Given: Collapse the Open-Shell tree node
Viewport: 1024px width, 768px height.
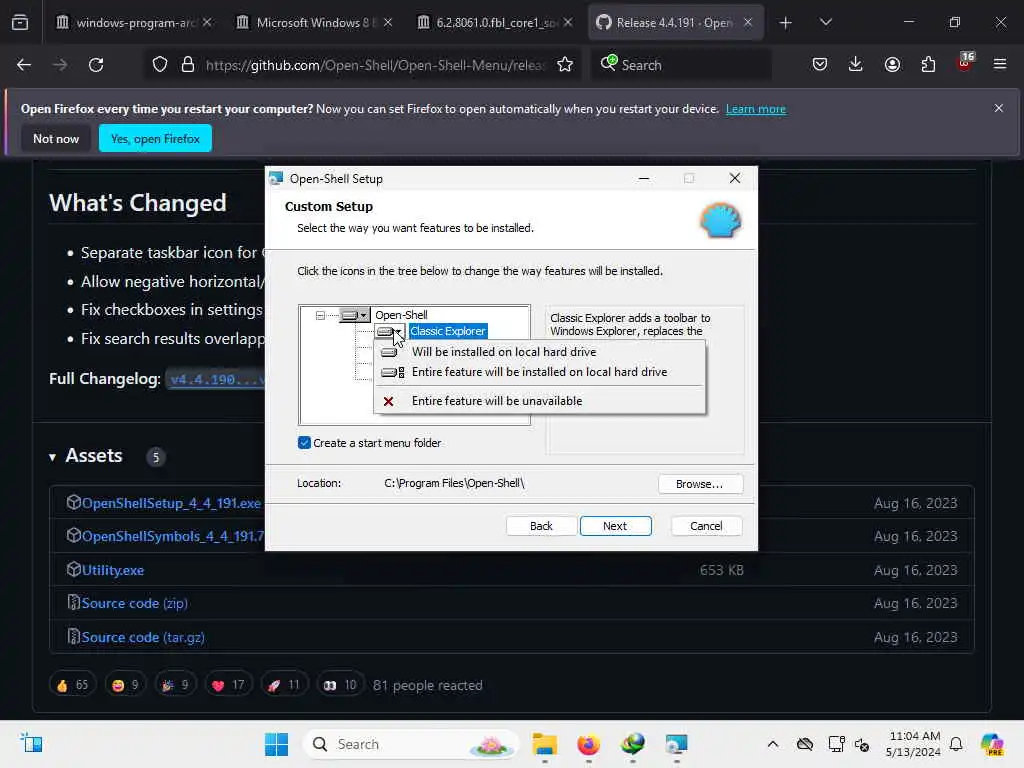Looking at the screenshot, I should click(320, 315).
